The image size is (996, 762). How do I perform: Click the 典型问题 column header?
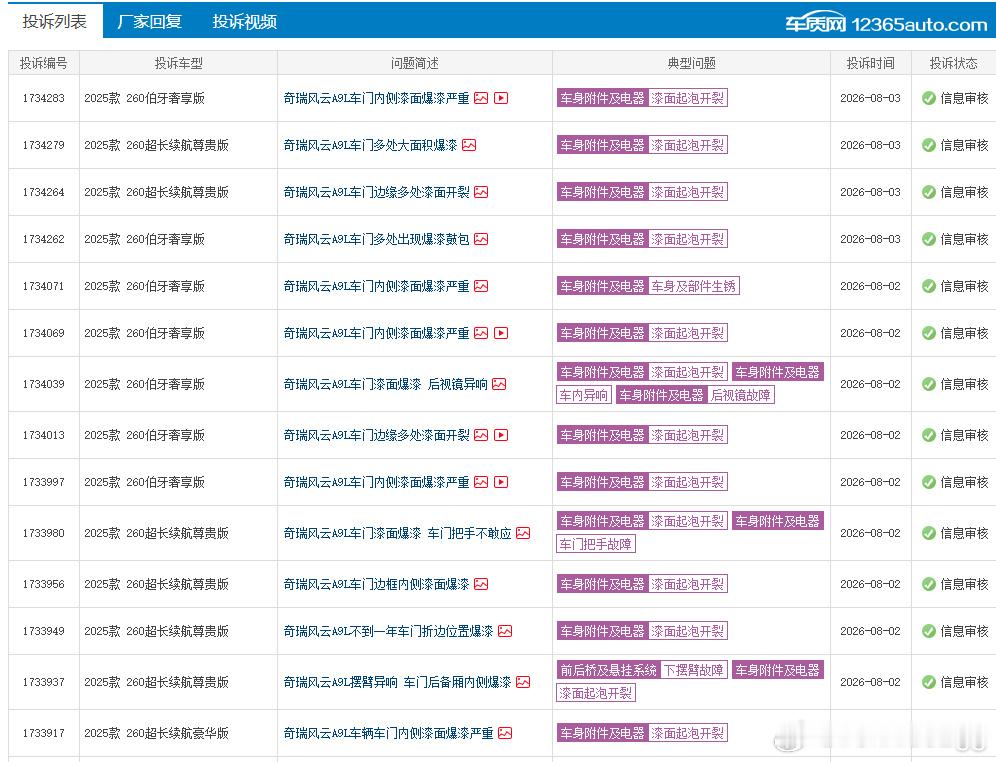692,63
